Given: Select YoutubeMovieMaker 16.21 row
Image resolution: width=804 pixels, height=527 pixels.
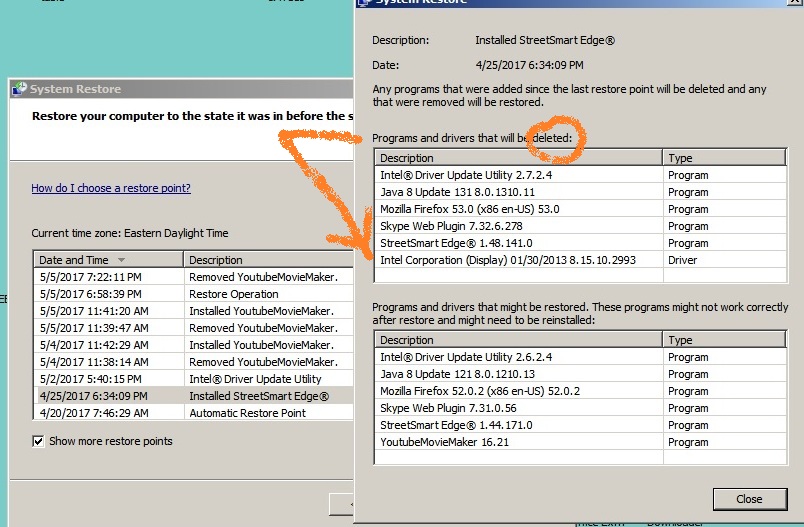Looking at the screenshot, I should coord(580,442).
